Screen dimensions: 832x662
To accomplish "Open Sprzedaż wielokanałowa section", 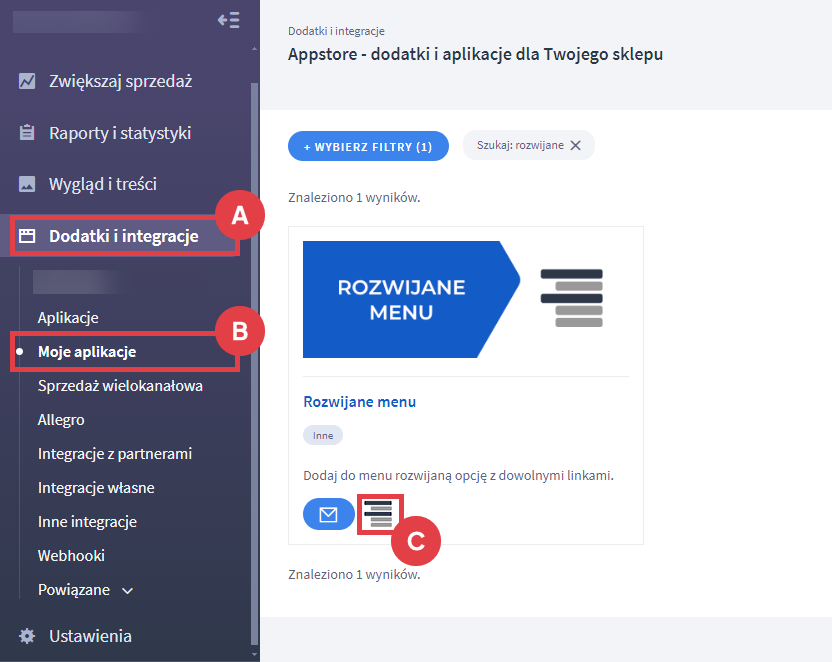I will coord(120,386).
